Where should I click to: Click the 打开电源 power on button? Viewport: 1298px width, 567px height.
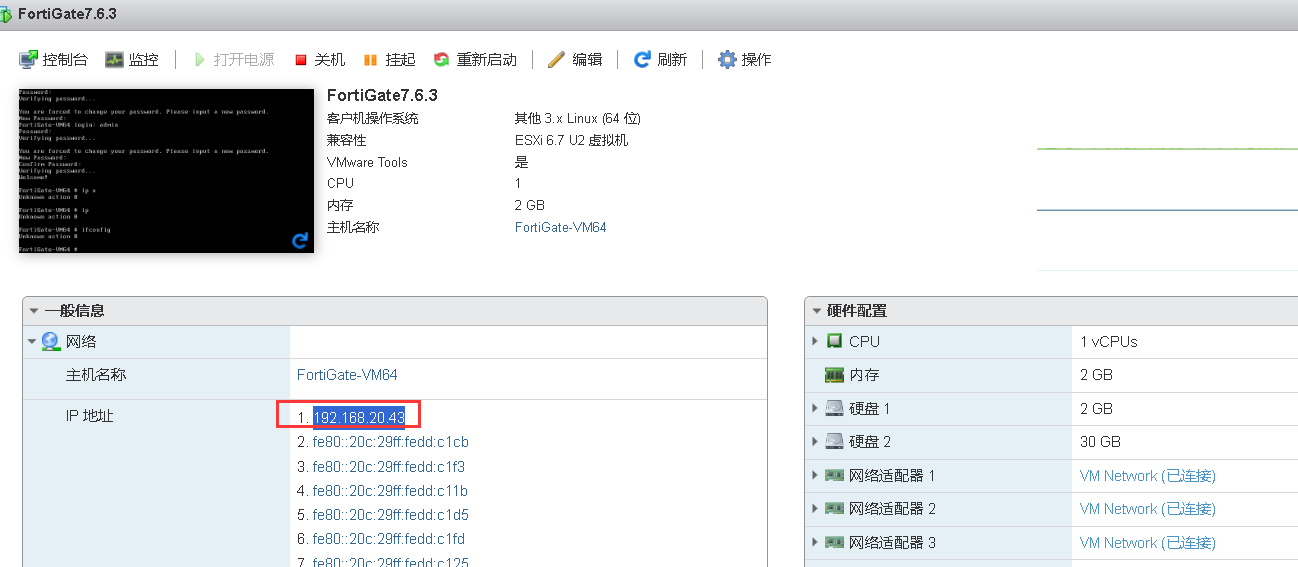(x=233, y=60)
